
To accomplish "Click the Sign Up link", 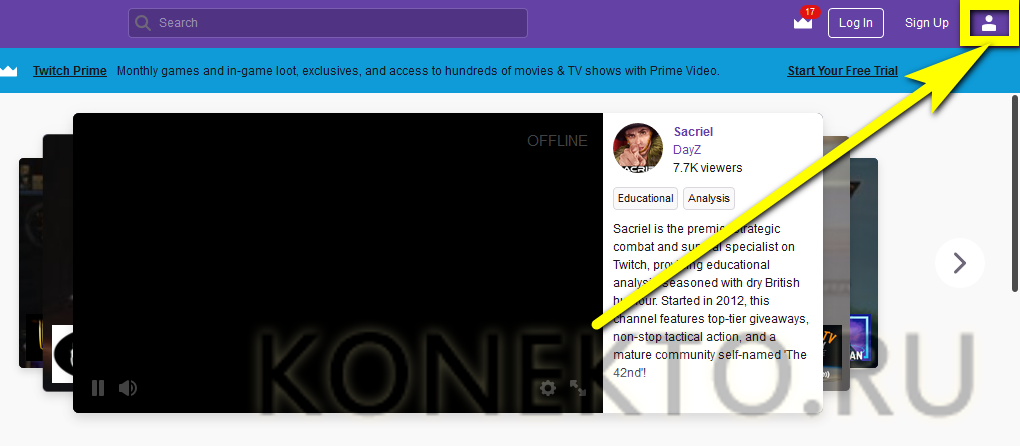I will click(x=926, y=23).
